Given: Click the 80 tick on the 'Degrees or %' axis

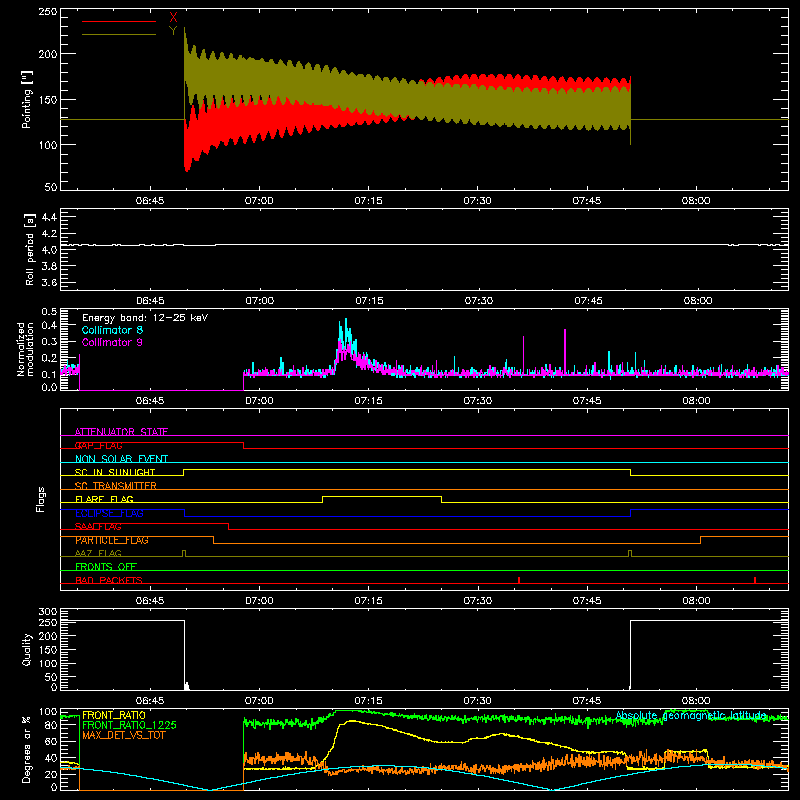Looking at the screenshot, I should [x=51, y=725].
